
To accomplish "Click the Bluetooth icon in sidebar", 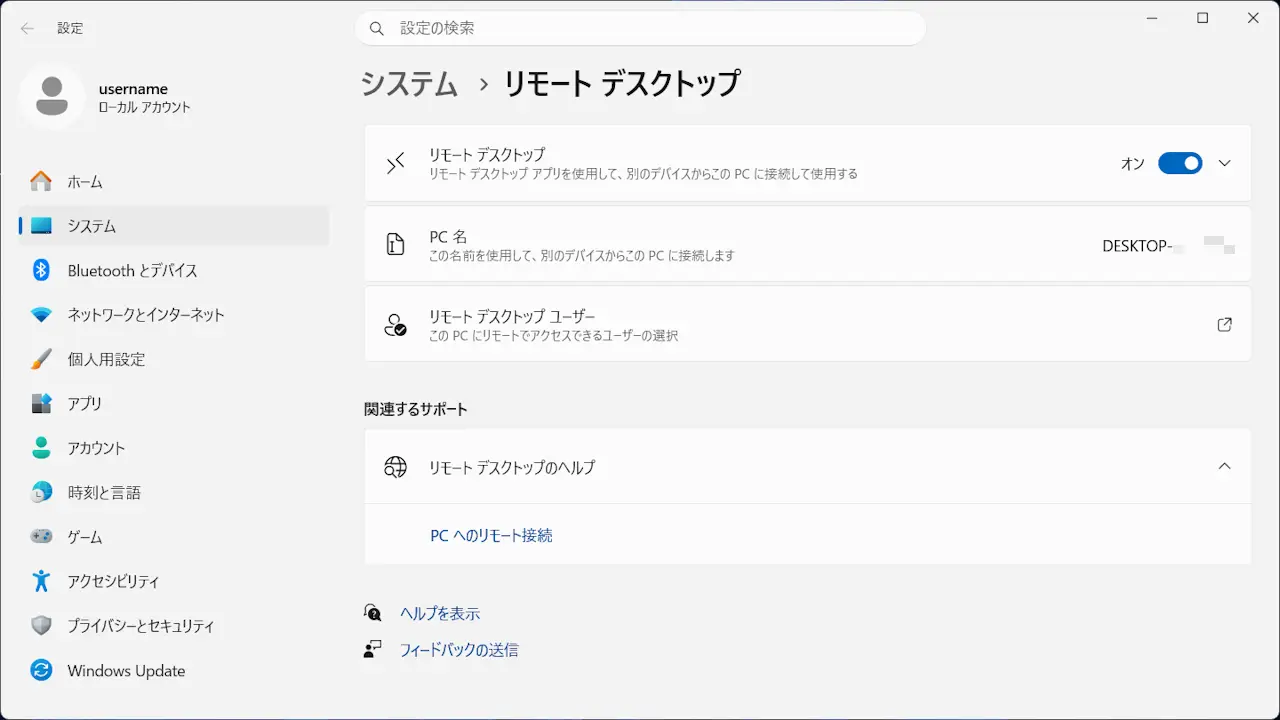I will (x=41, y=270).
